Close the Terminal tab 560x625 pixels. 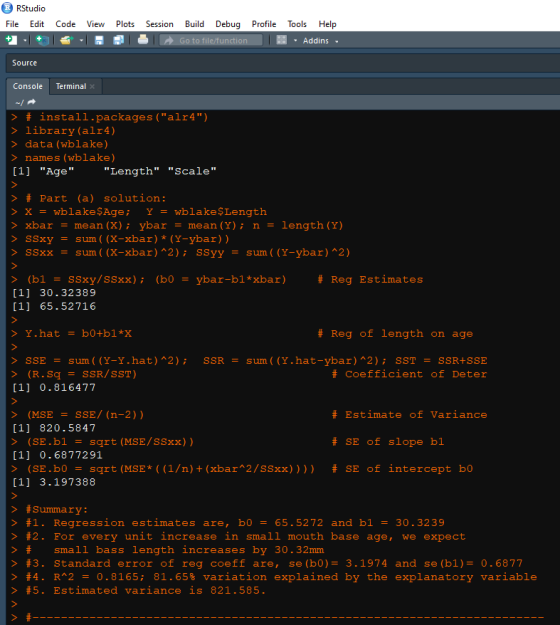(92, 86)
